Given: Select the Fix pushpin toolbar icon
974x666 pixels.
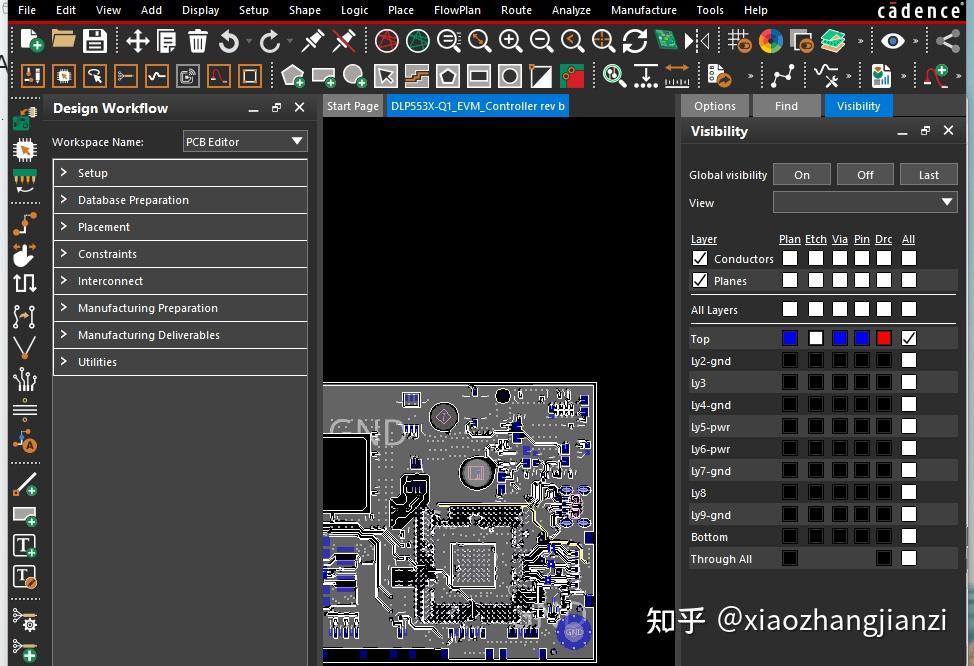Looking at the screenshot, I should [x=311, y=42].
